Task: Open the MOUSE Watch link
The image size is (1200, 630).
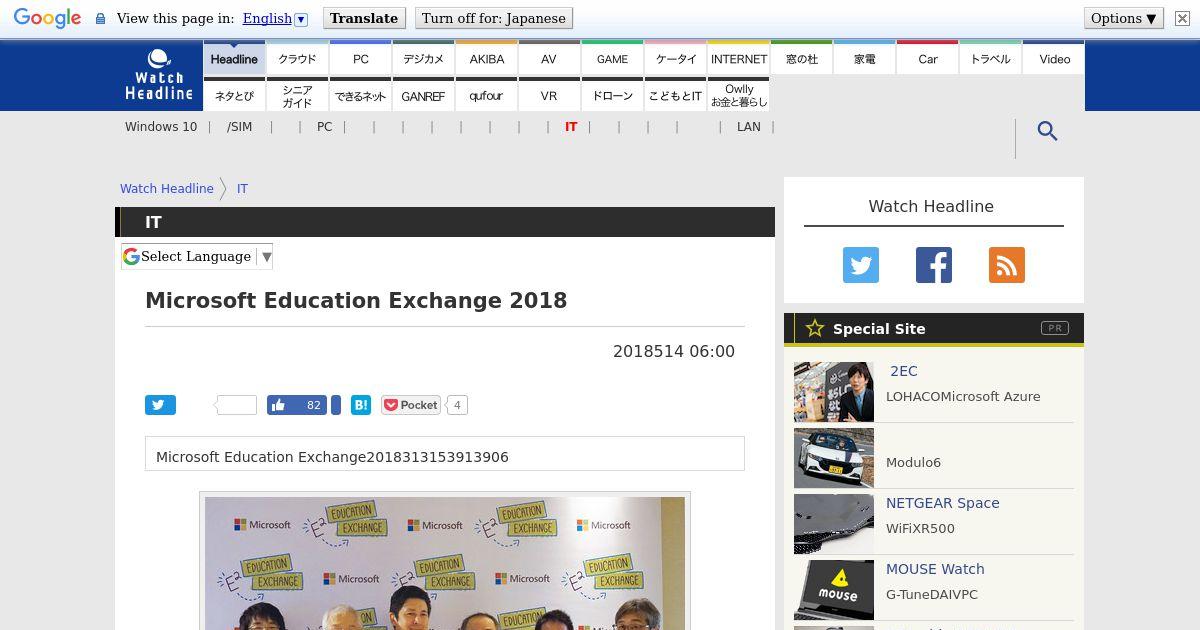Action: tap(935, 569)
